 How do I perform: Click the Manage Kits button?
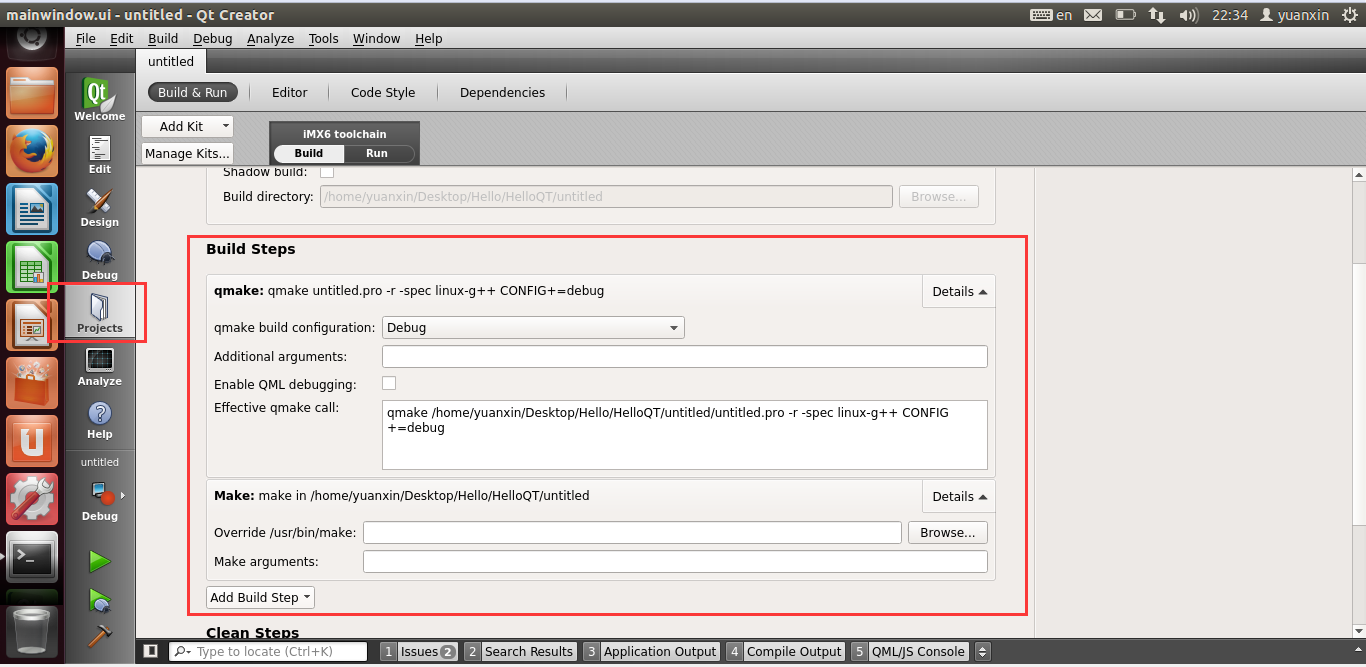(x=187, y=153)
